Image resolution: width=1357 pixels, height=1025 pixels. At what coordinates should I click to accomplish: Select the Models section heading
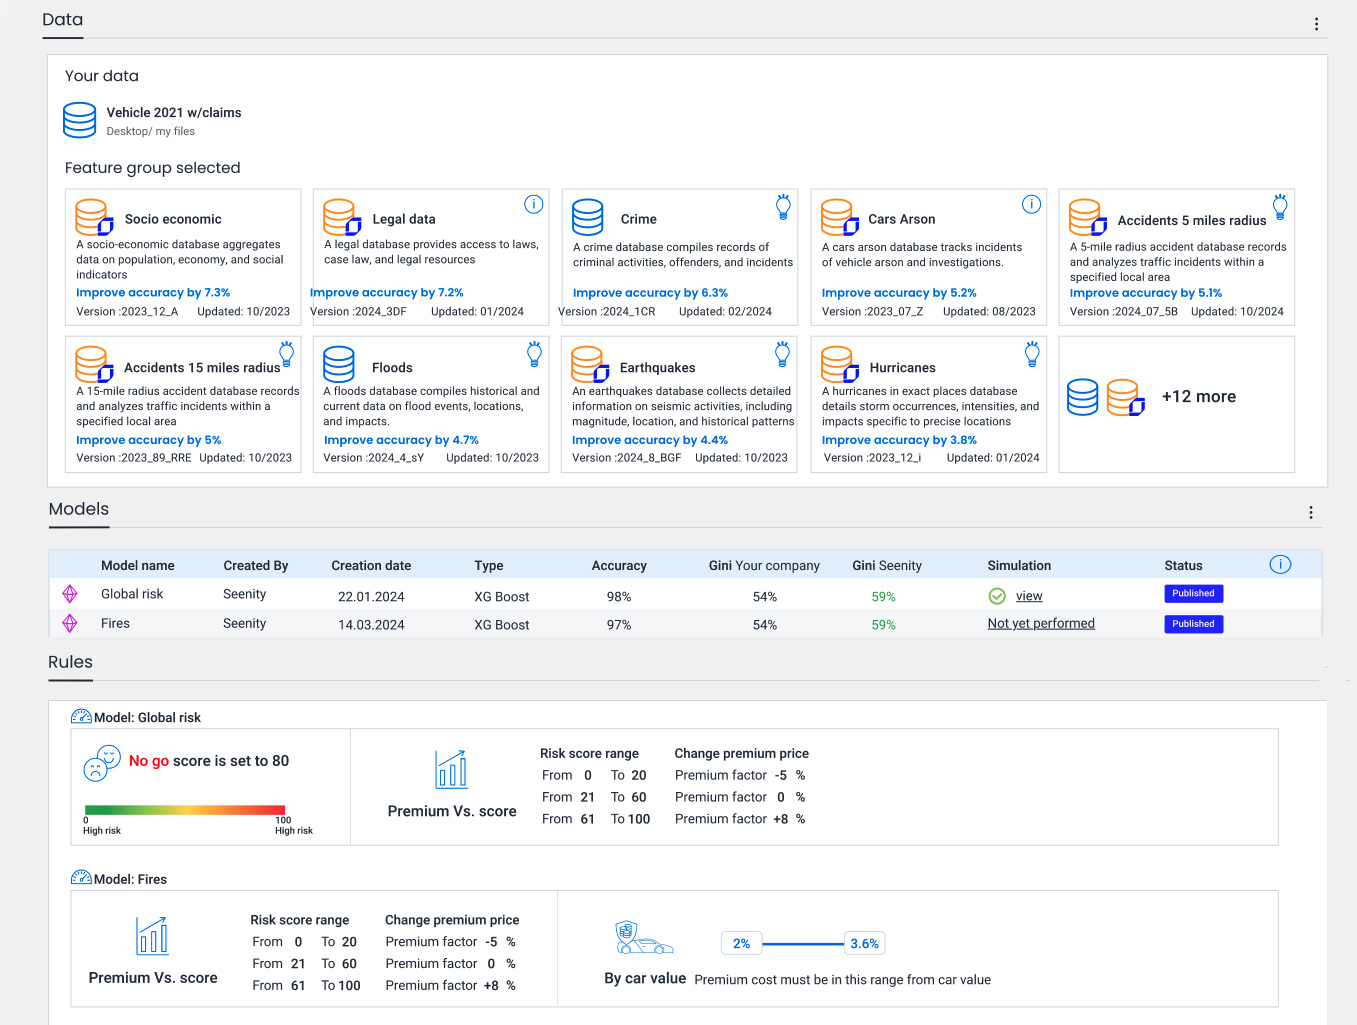coord(79,509)
